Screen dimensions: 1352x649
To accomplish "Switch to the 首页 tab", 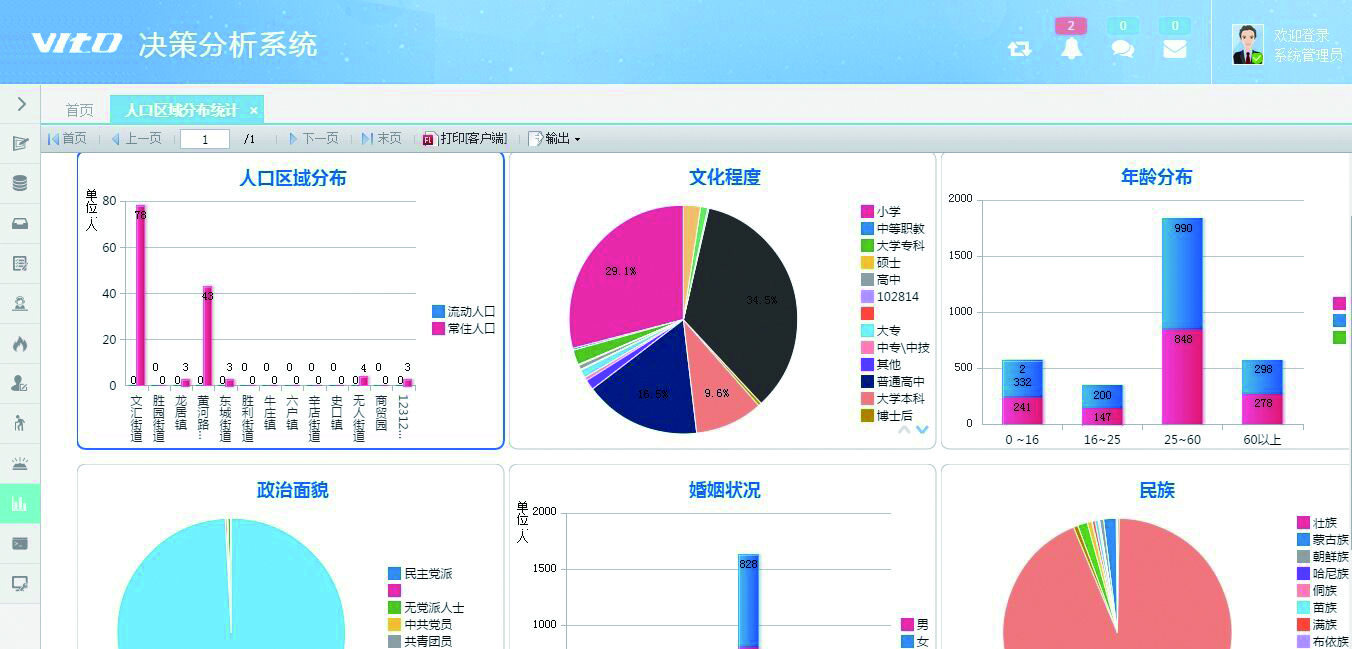I will [80, 110].
